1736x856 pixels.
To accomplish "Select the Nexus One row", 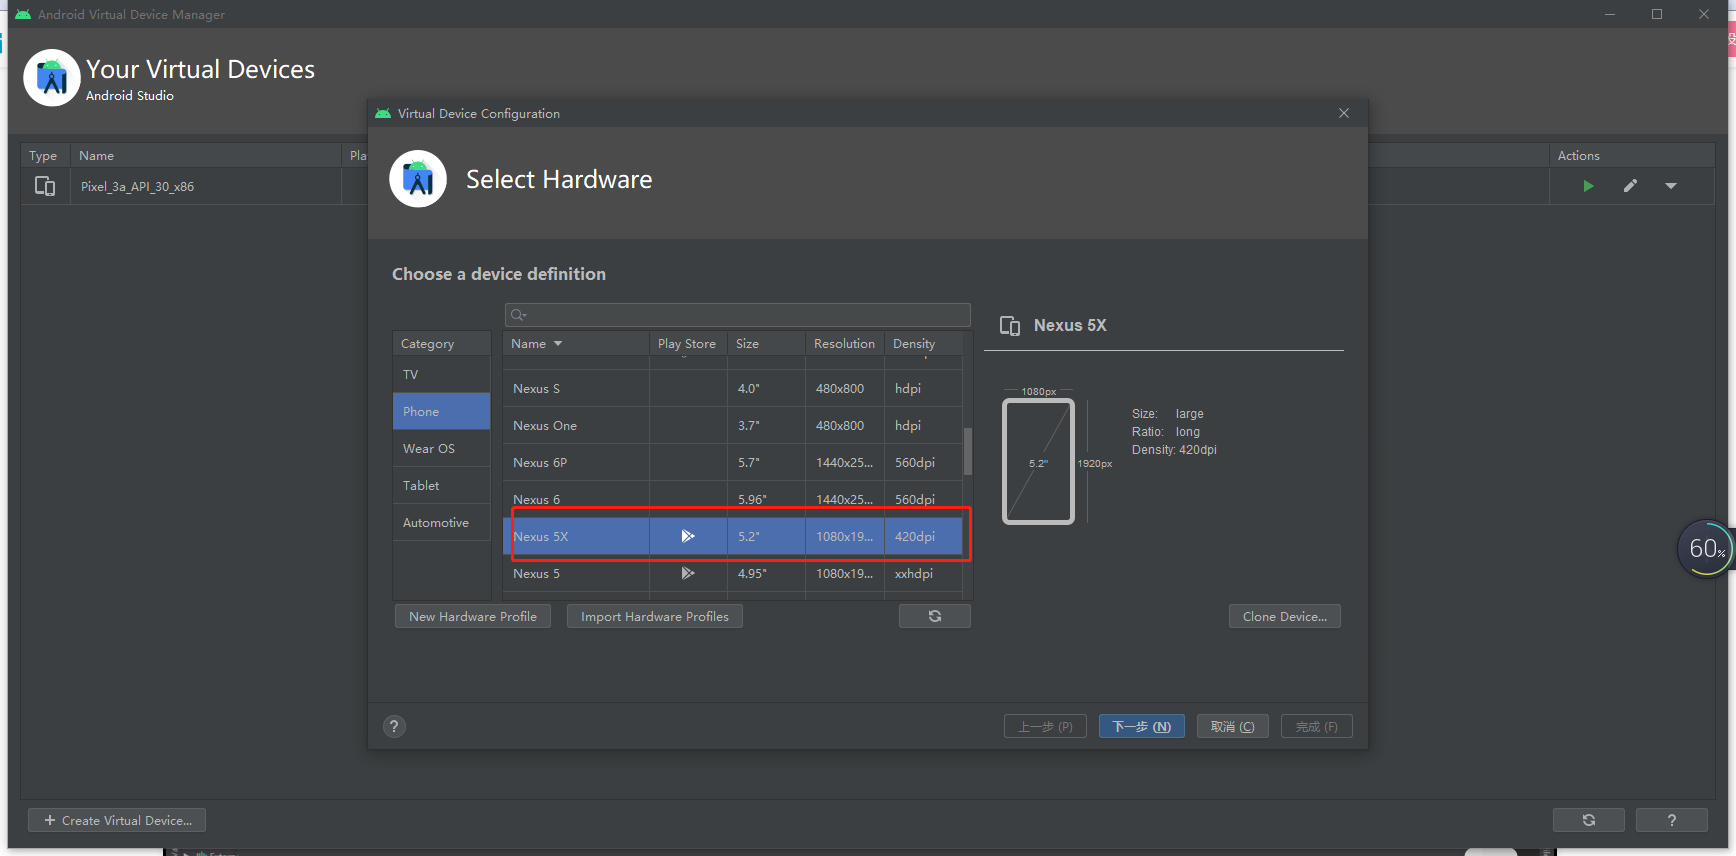I will point(732,425).
